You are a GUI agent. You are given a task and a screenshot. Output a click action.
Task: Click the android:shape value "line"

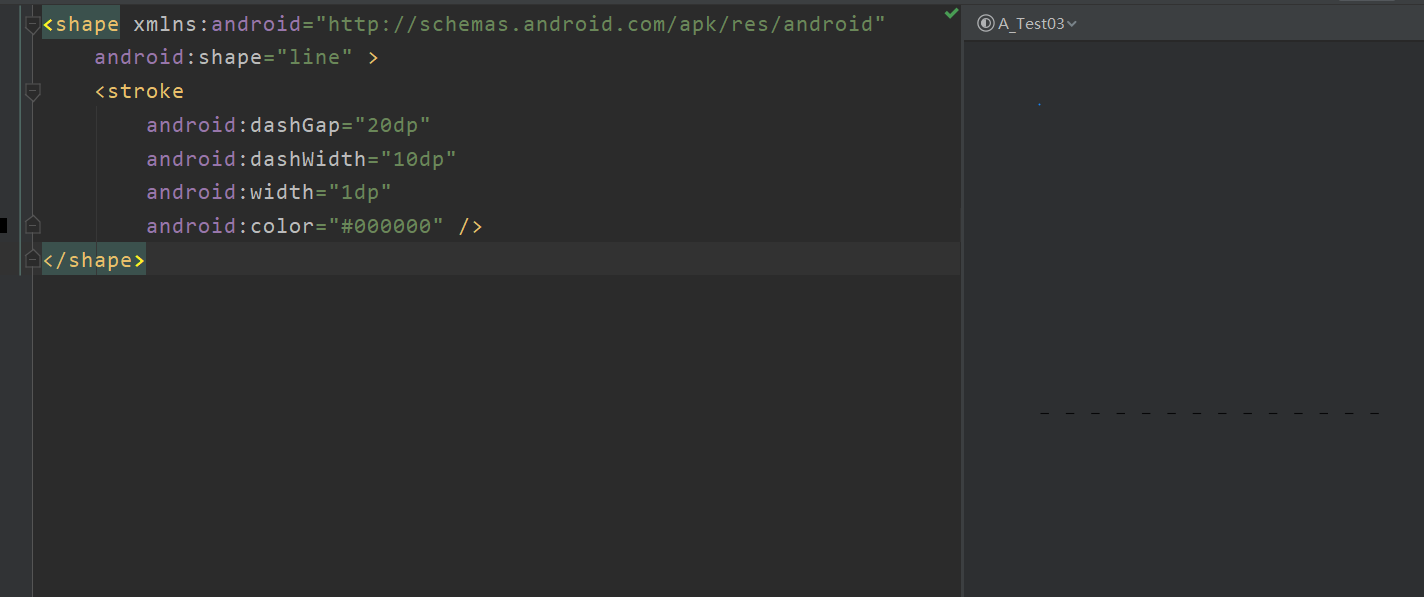315,58
